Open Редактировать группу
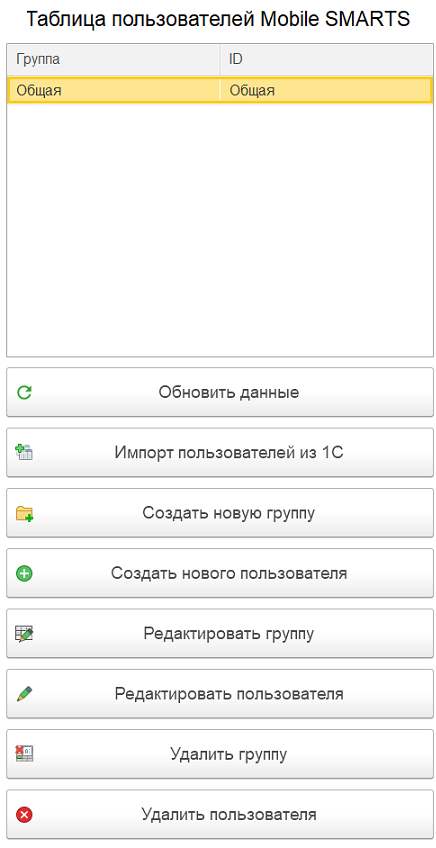This screenshot has width=436, height=848. (x=220, y=633)
